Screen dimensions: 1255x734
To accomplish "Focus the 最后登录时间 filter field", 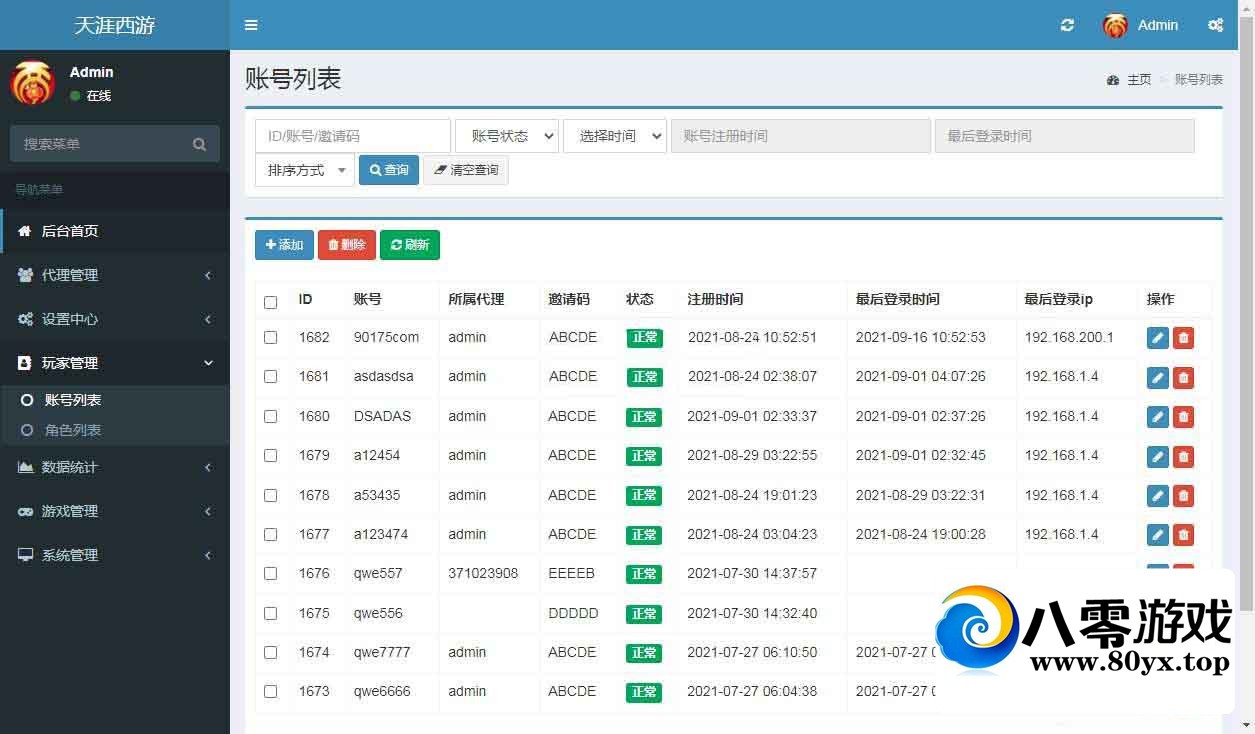I will tap(1065, 136).
